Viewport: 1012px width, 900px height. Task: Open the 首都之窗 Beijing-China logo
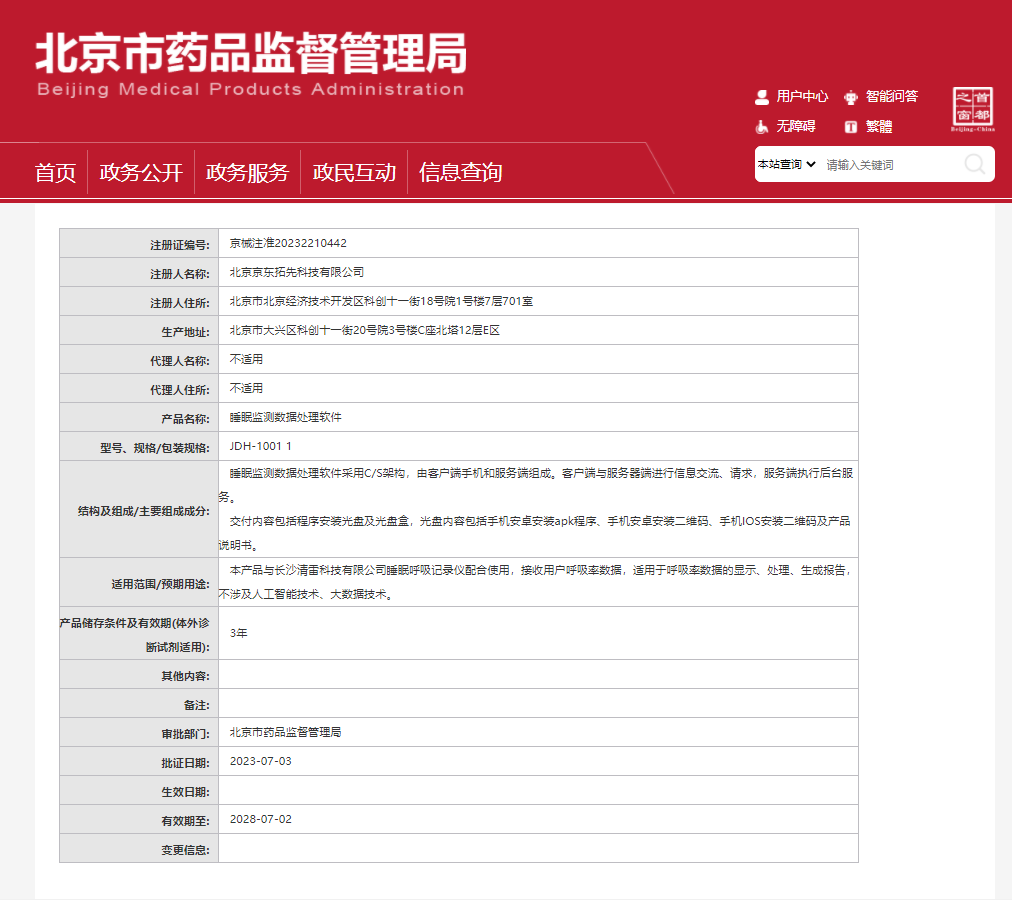pos(972,109)
